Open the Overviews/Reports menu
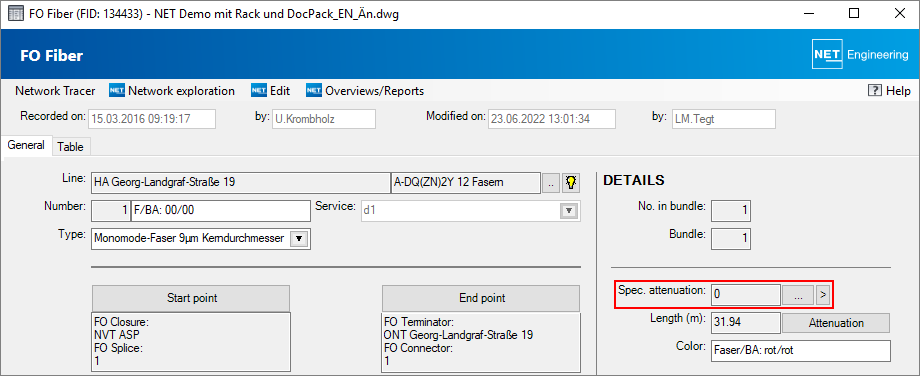The height and width of the screenshot is (376, 920). point(365,91)
